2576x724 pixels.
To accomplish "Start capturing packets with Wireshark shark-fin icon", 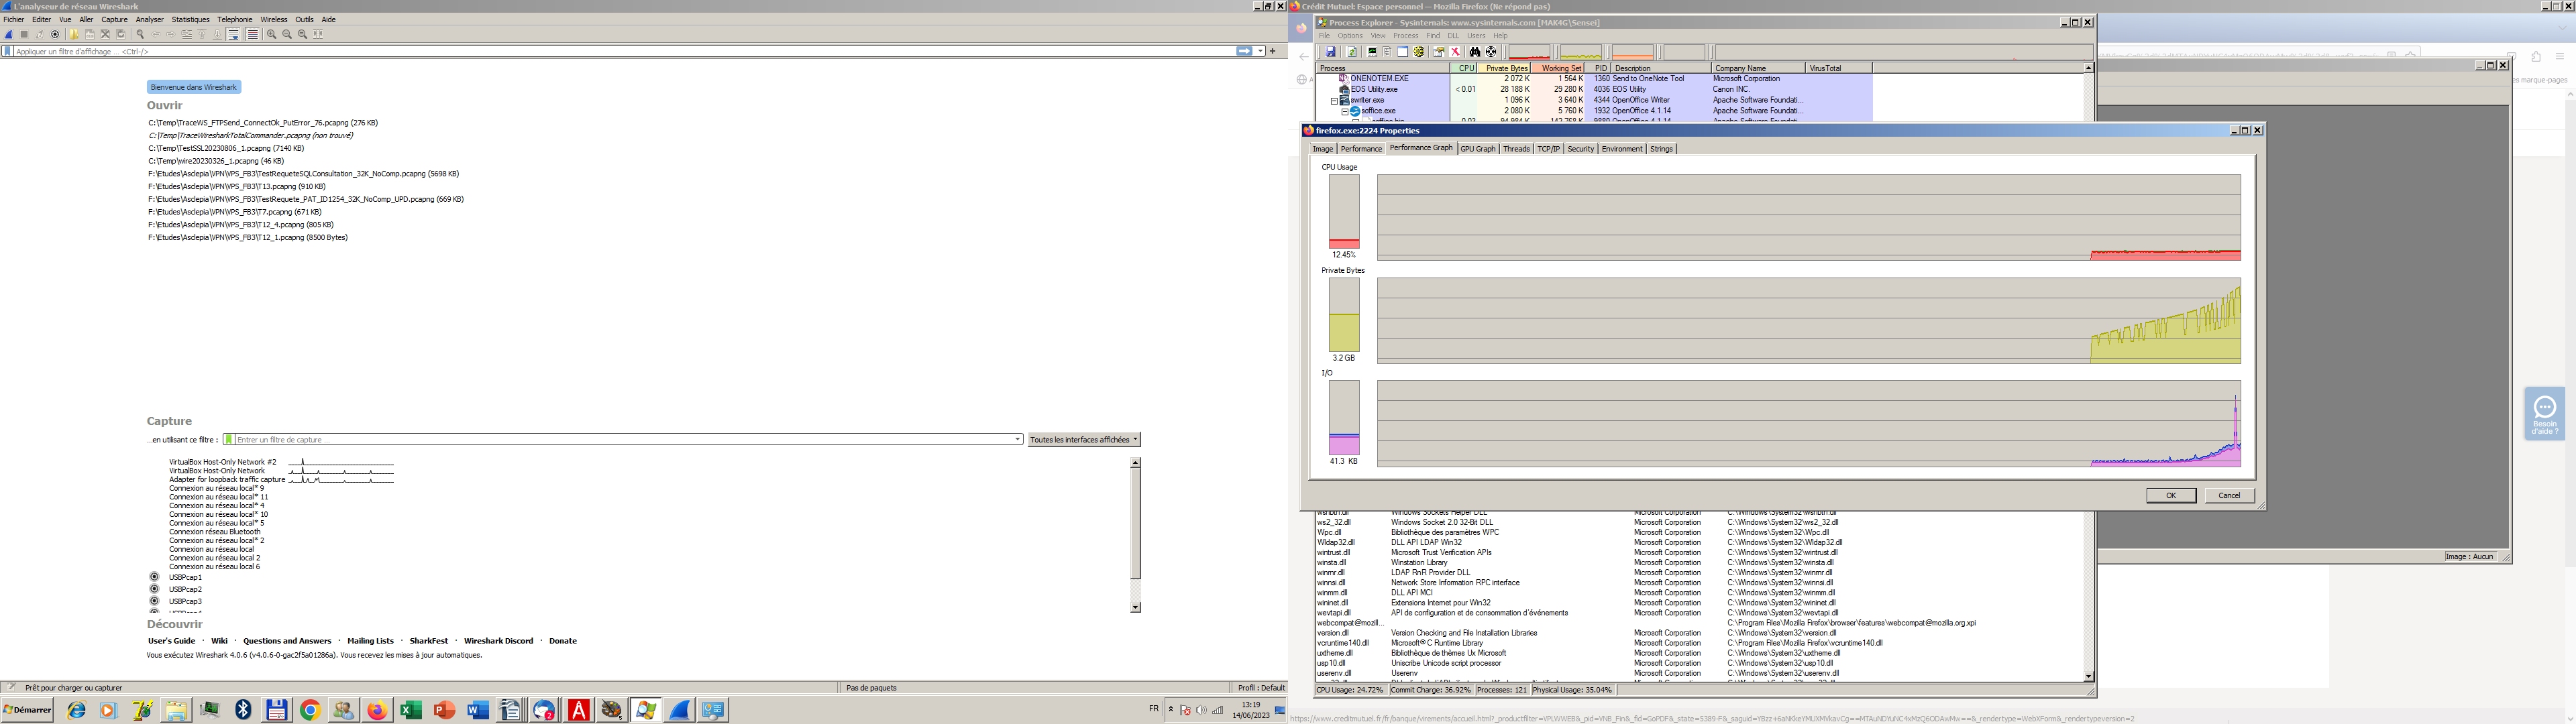I will (9, 34).
